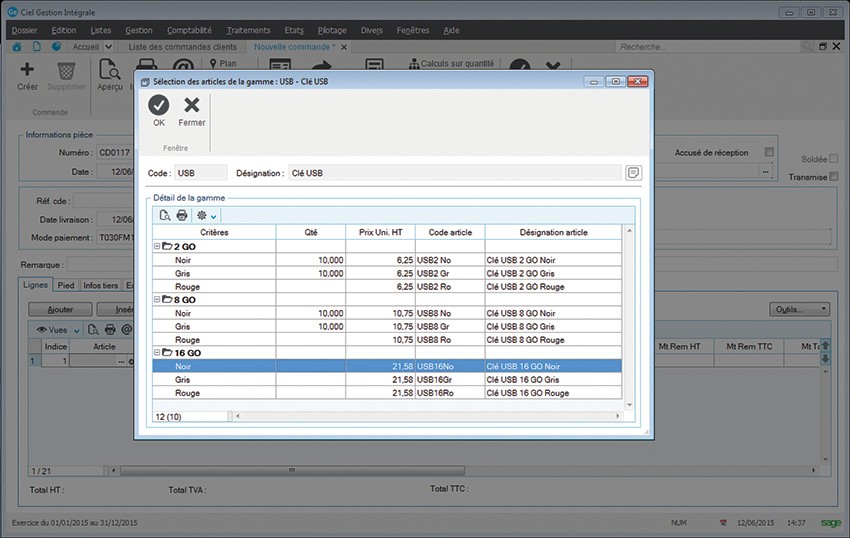Open the gear settings dropdown

205,215
